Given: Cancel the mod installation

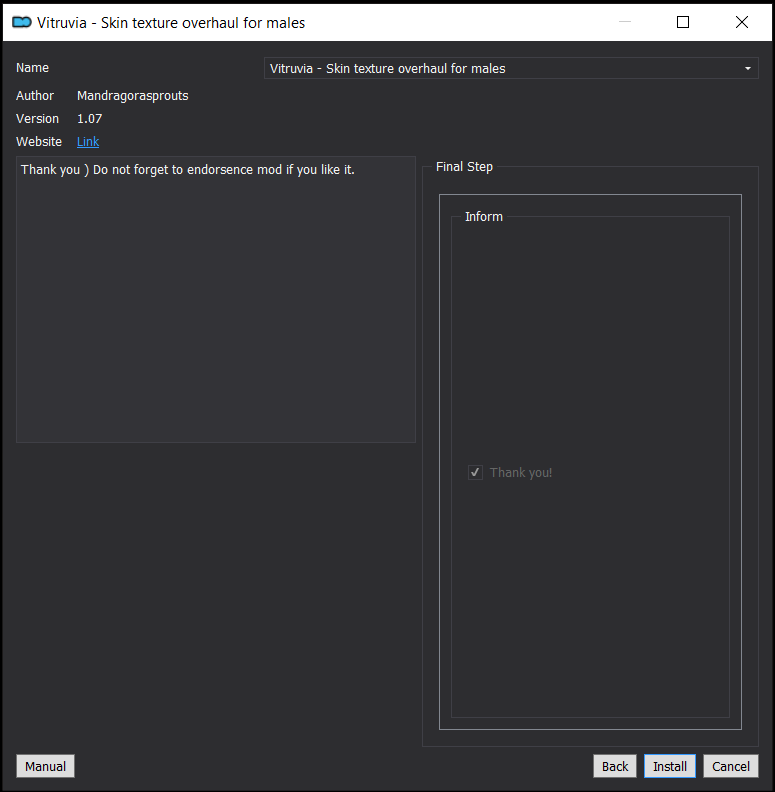Looking at the screenshot, I should [731, 766].
